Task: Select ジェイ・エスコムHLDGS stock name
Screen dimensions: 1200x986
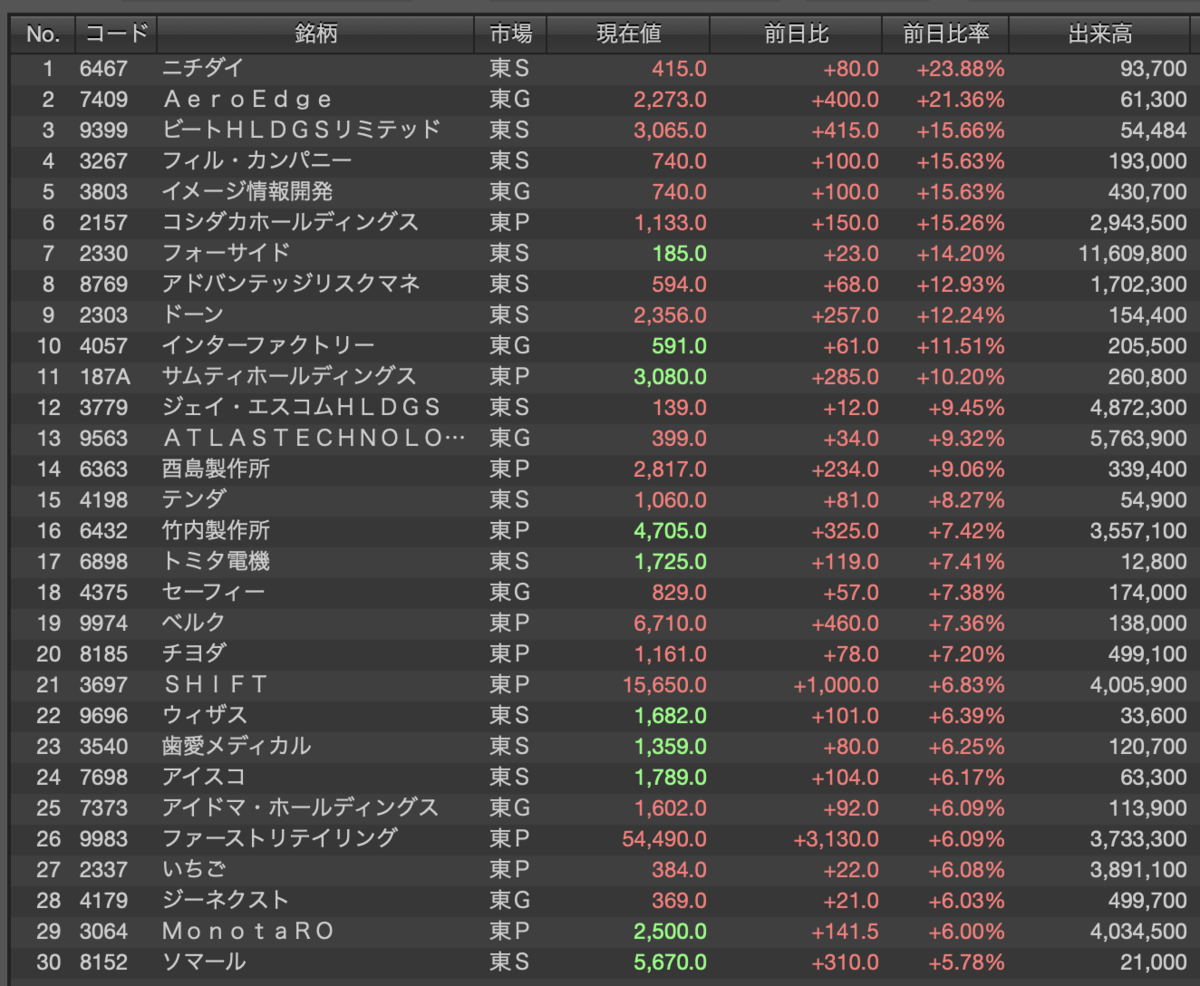Action: coord(301,407)
